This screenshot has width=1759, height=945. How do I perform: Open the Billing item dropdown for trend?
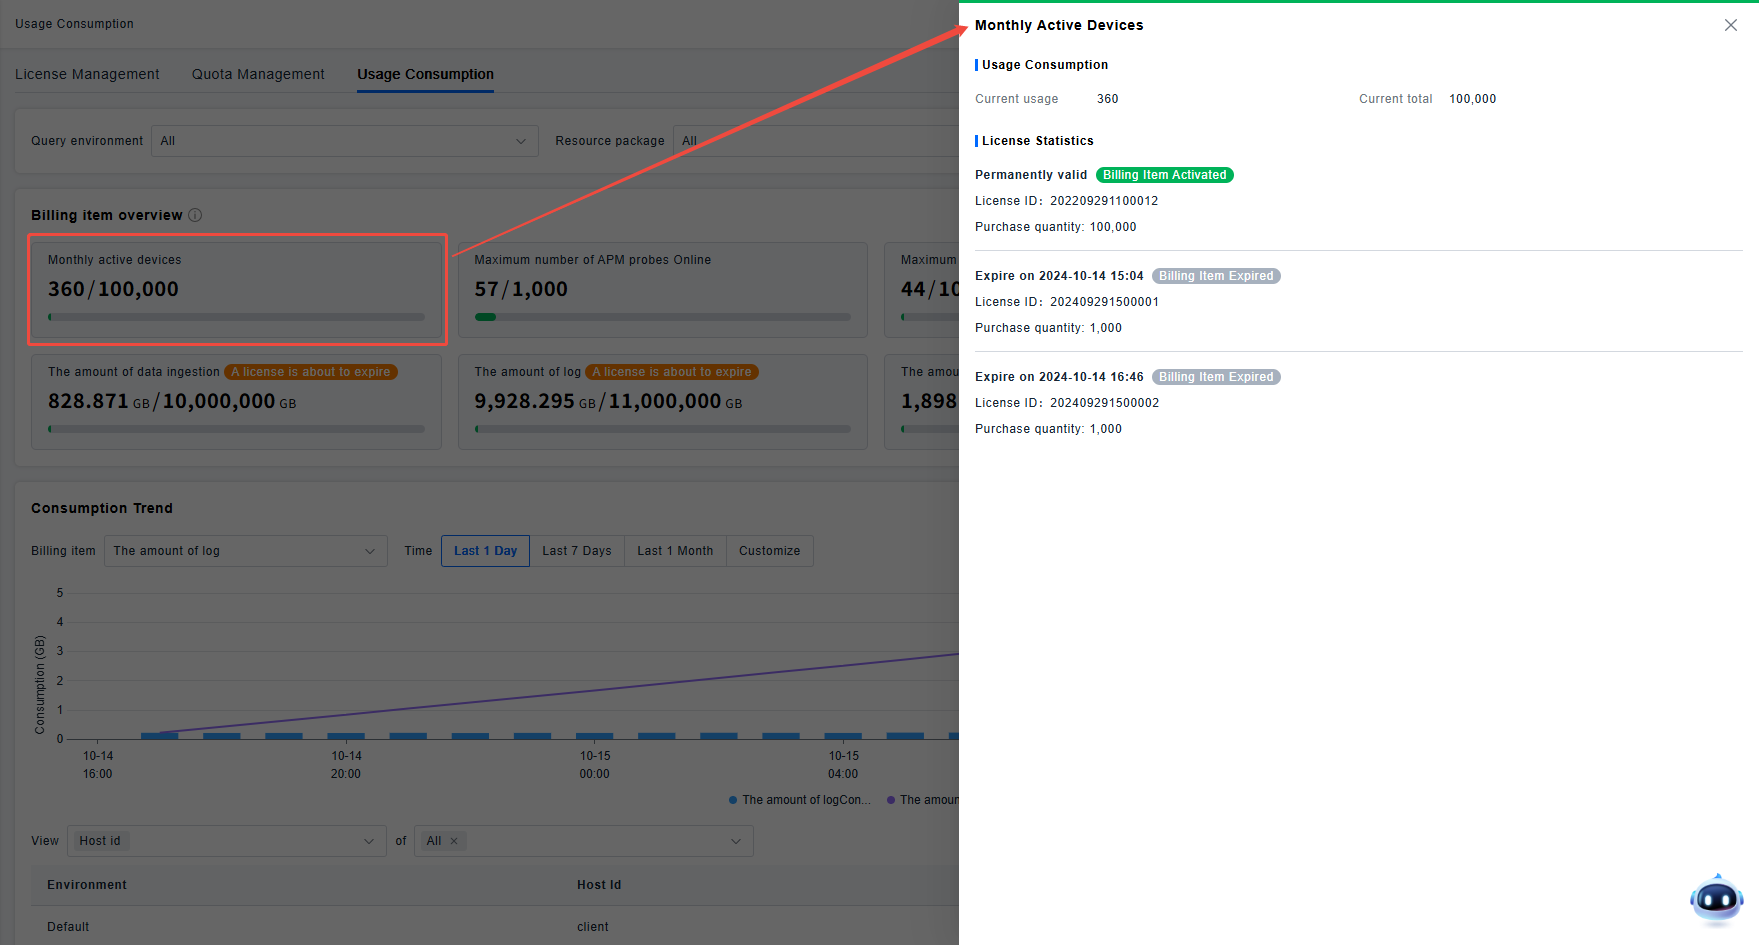(245, 551)
